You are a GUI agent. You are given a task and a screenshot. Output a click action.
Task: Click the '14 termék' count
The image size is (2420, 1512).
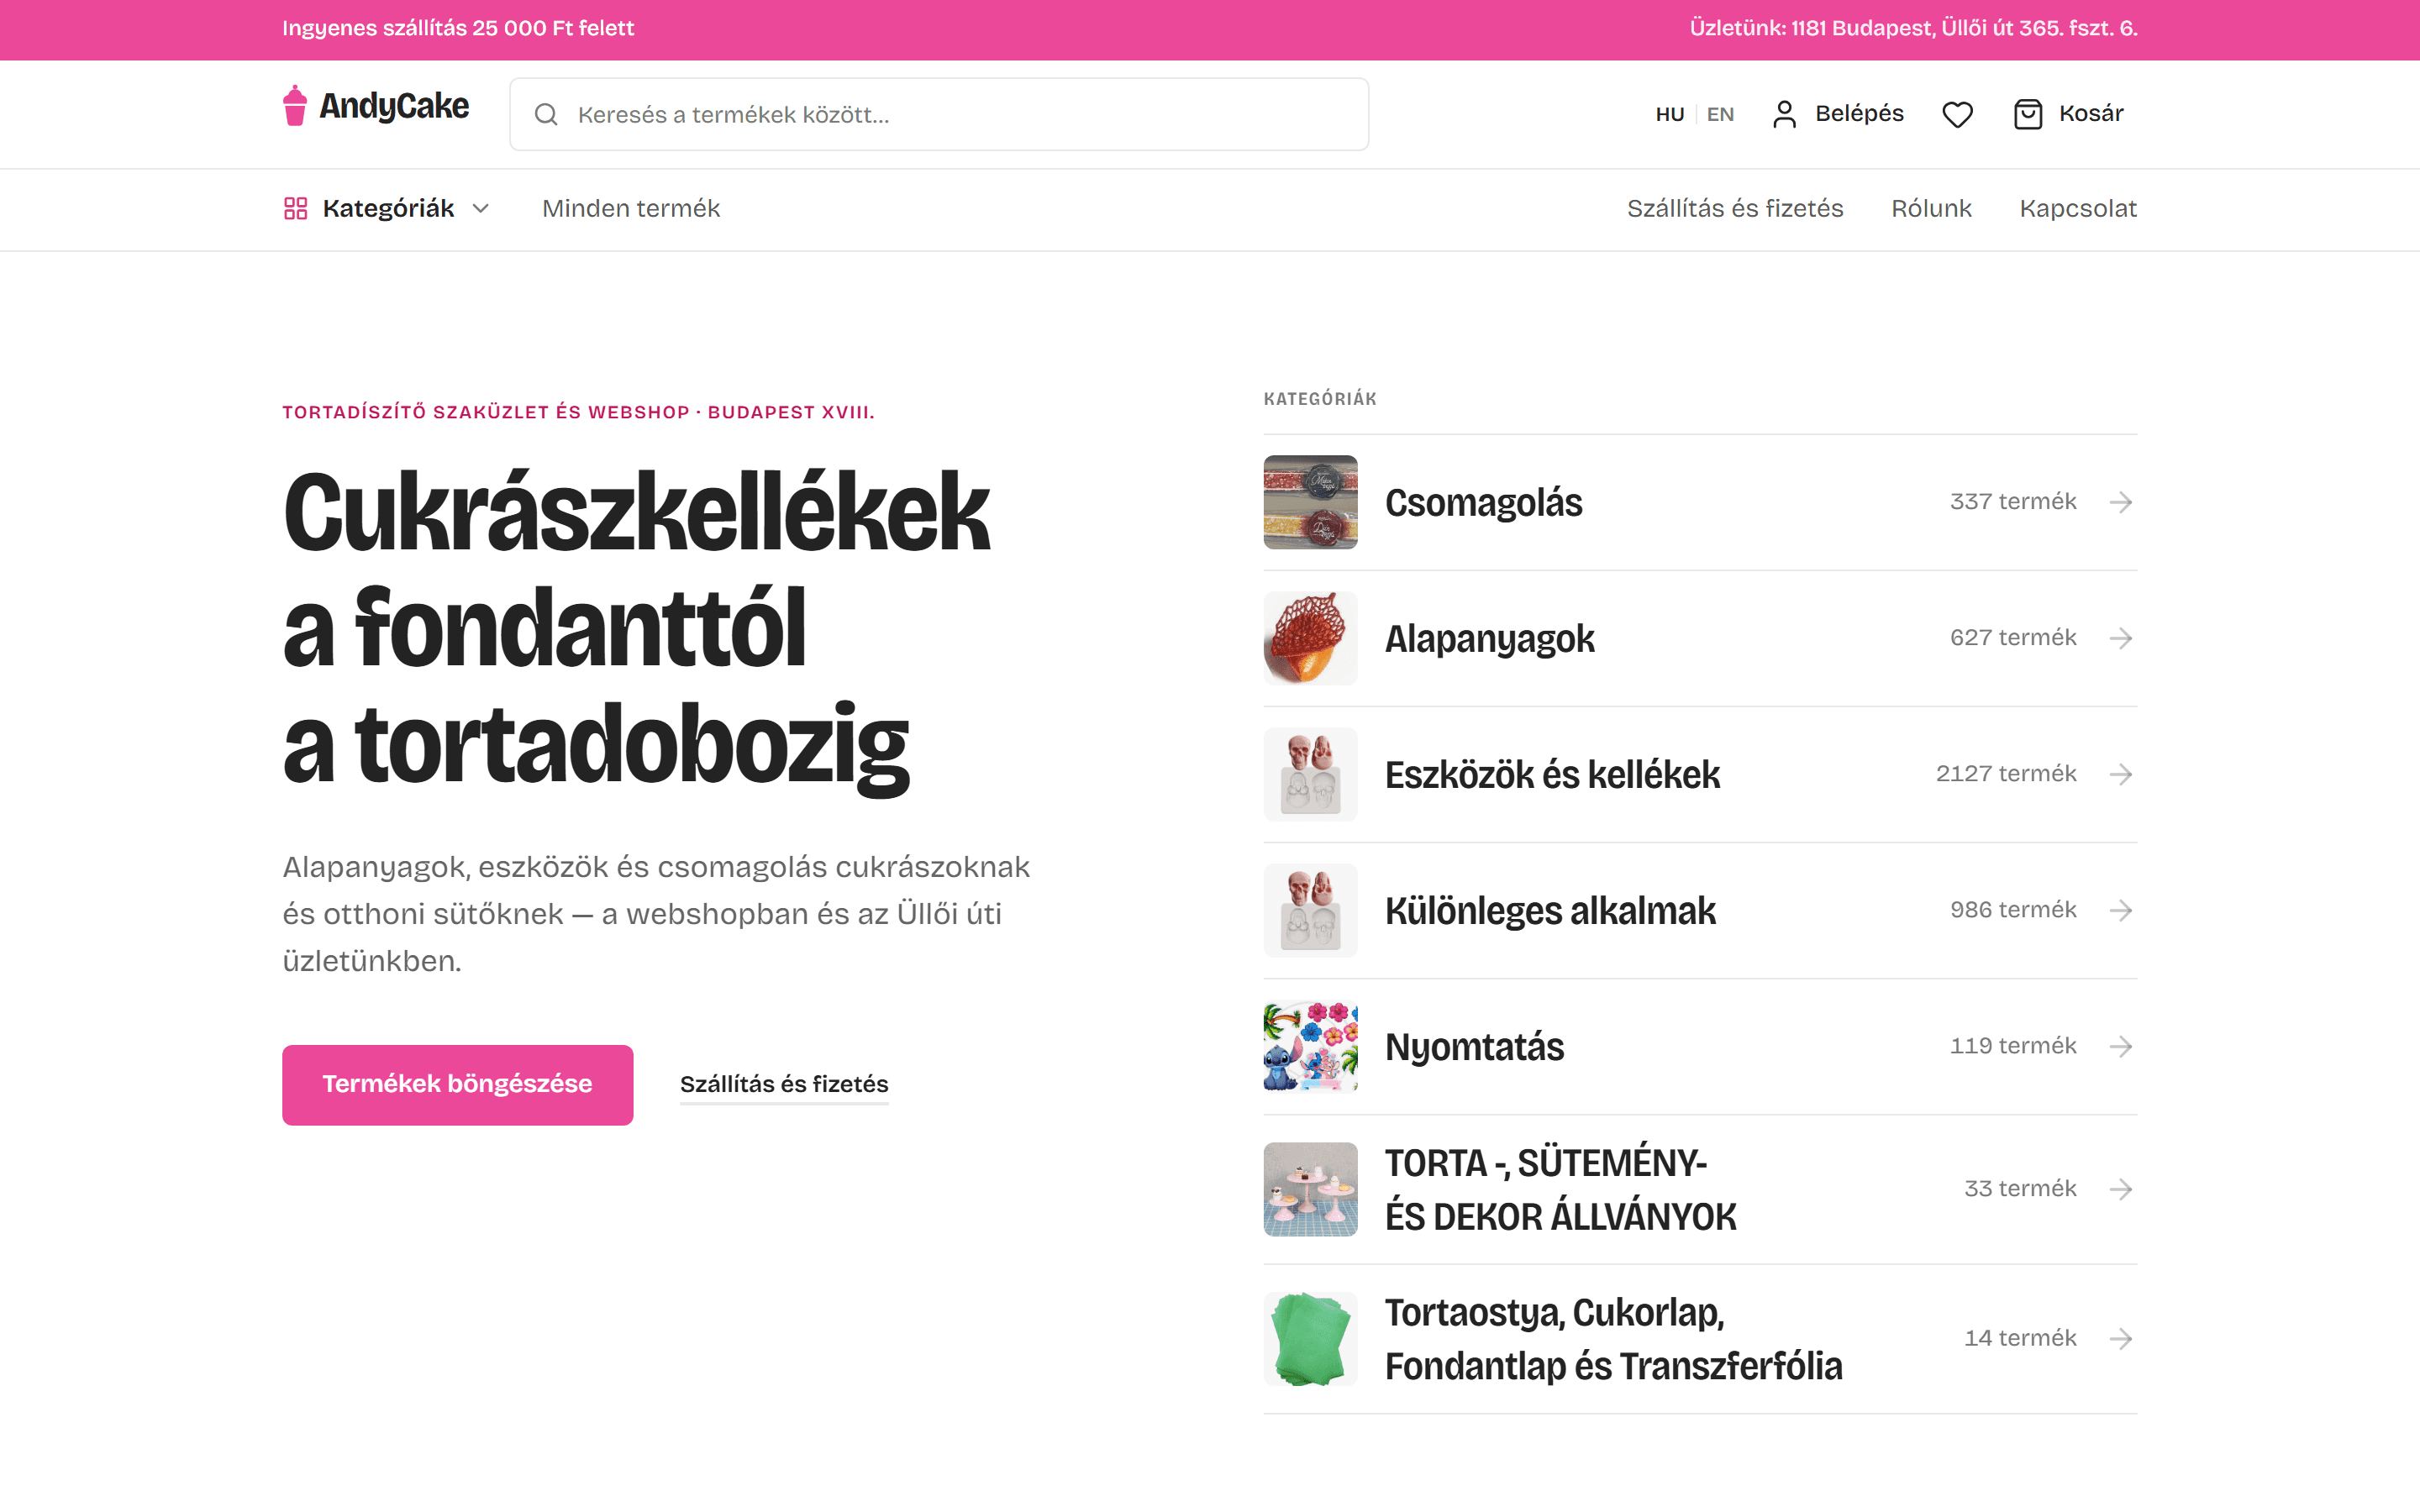pyautogui.click(x=2020, y=1337)
